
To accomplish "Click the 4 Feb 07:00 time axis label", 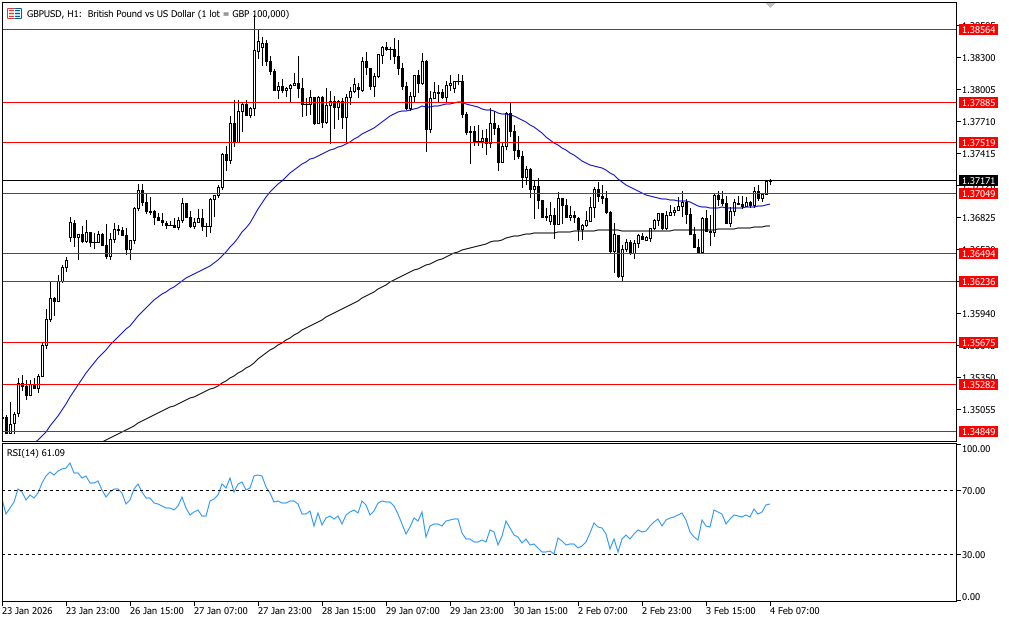I will (794, 610).
